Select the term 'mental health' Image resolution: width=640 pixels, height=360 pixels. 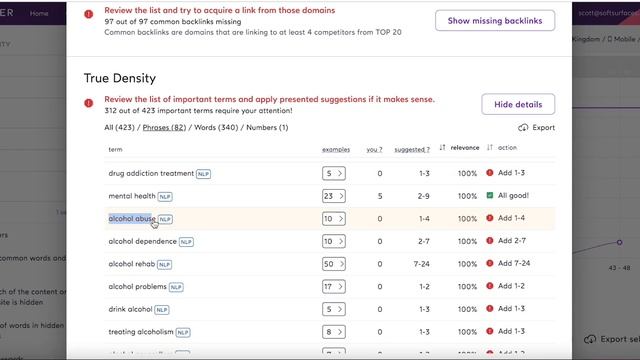pos(132,196)
